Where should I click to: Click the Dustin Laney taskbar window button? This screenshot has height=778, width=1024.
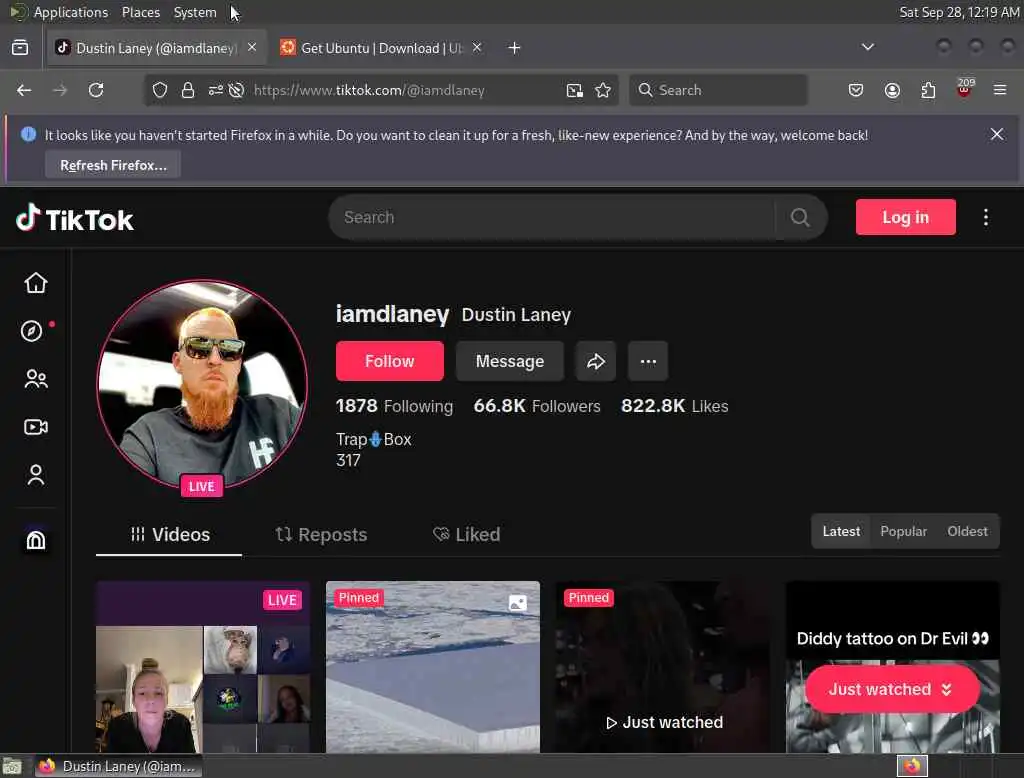(x=118, y=766)
